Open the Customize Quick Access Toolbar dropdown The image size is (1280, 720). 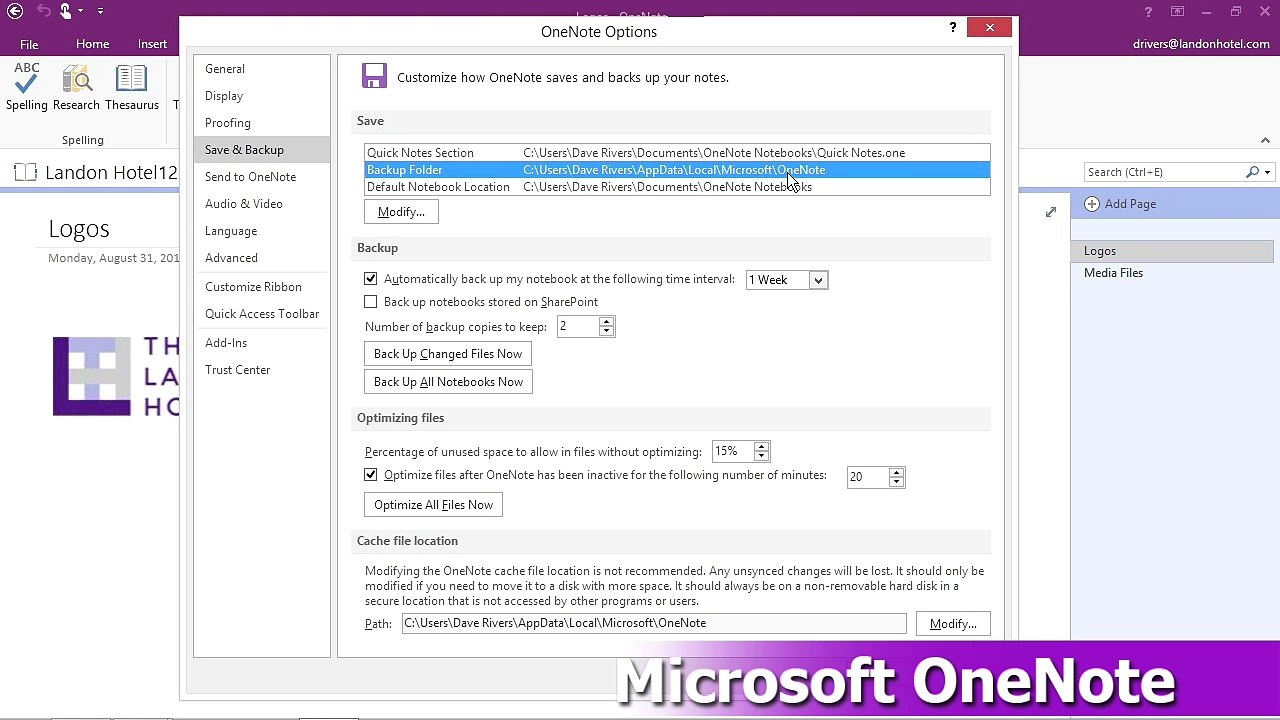pos(100,12)
